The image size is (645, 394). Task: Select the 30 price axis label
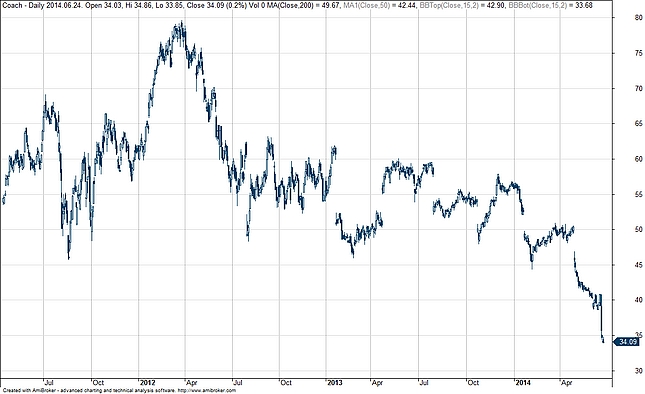tap(638, 371)
